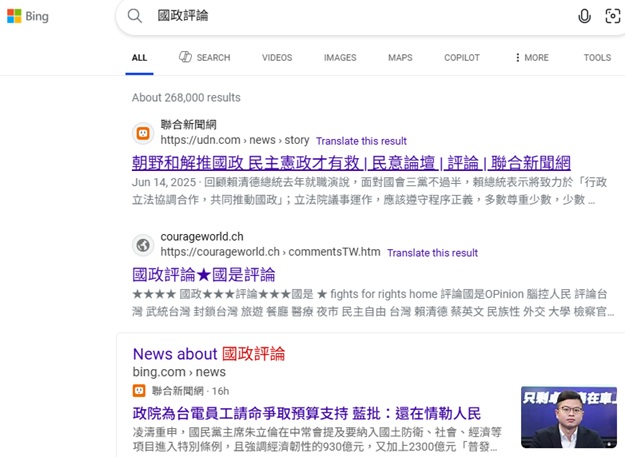The width and height of the screenshot is (625, 457).
Task: Switch to the SEARCH tab
Action: pos(204,57)
